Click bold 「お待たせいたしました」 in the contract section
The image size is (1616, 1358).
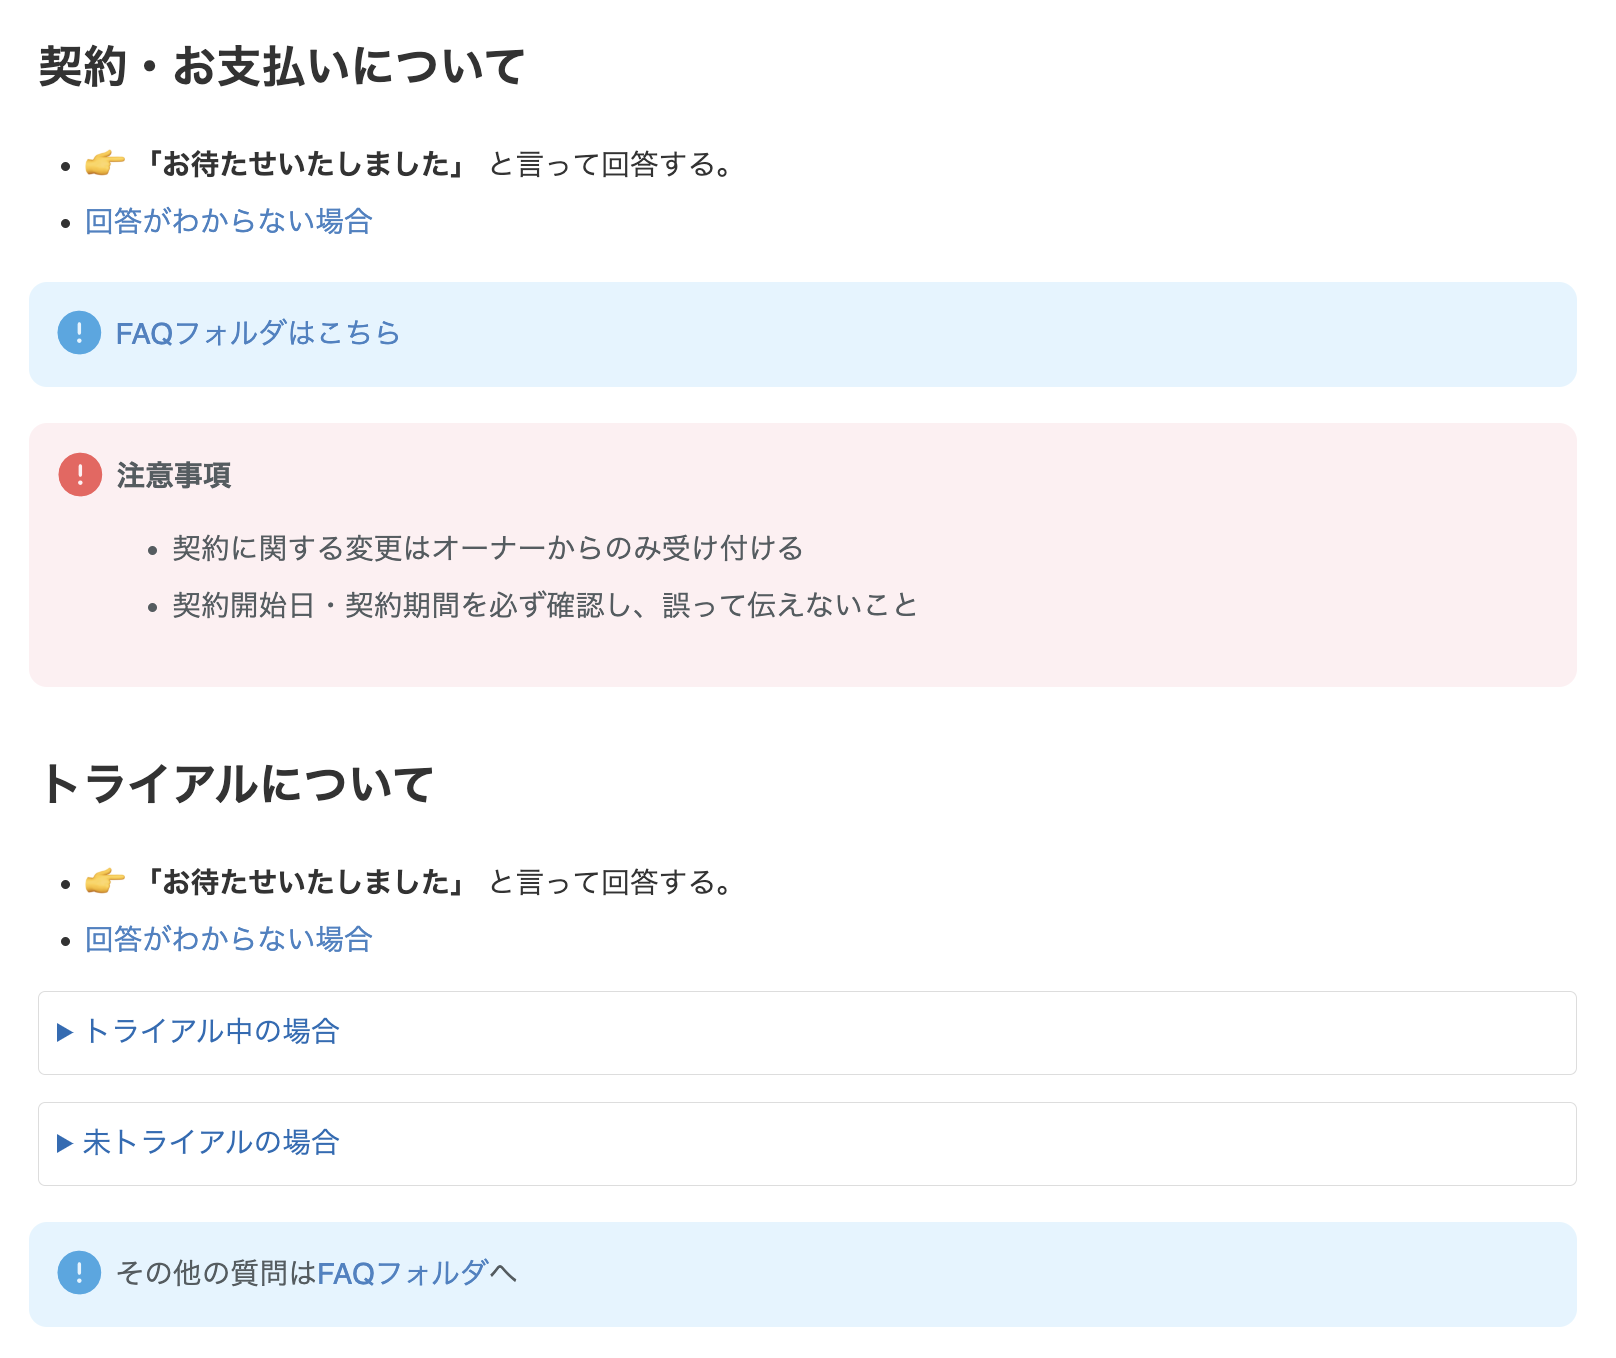coord(304,164)
